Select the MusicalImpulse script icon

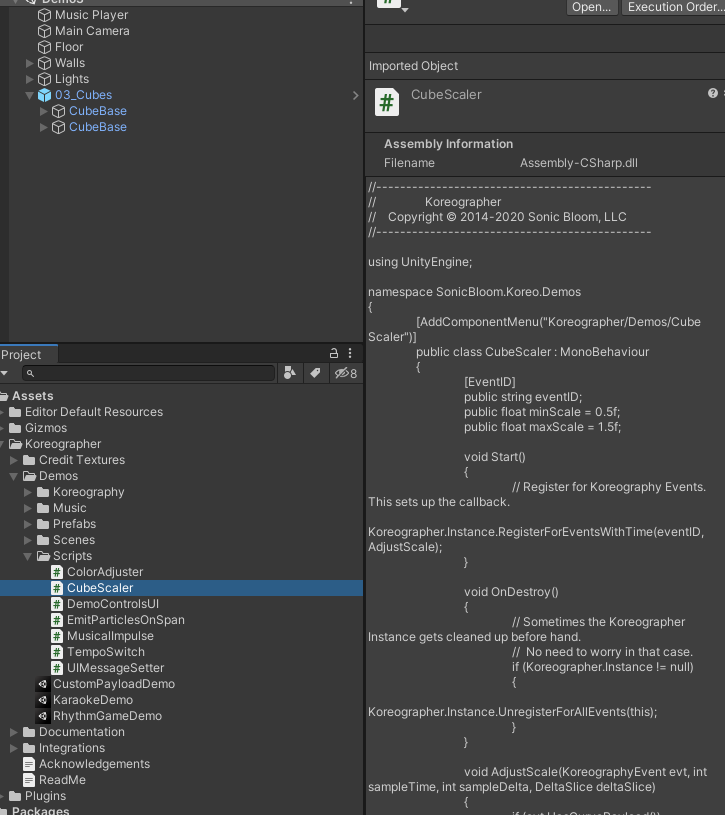tap(57, 636)
